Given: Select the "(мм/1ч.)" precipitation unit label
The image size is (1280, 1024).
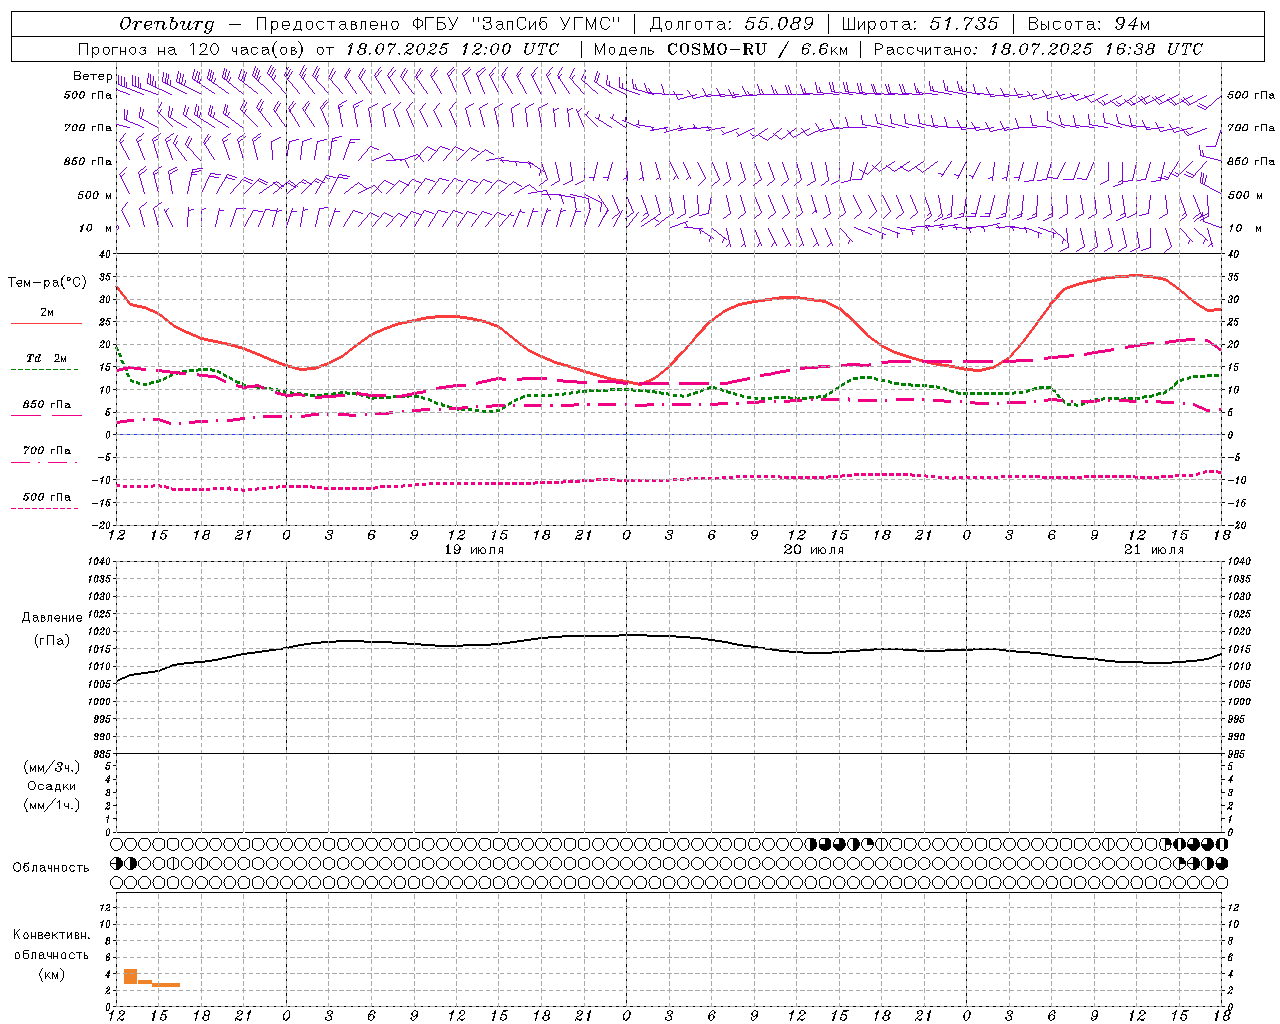Looking at the screenshot, I should click(x=52, y=805).
